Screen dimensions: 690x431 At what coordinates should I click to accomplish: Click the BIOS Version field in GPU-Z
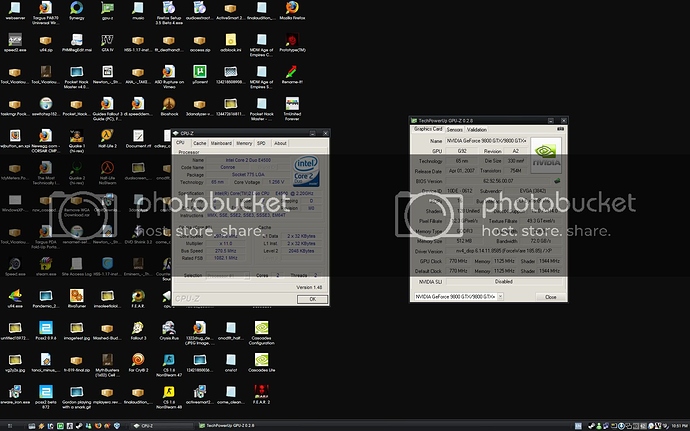click(499, 181)
